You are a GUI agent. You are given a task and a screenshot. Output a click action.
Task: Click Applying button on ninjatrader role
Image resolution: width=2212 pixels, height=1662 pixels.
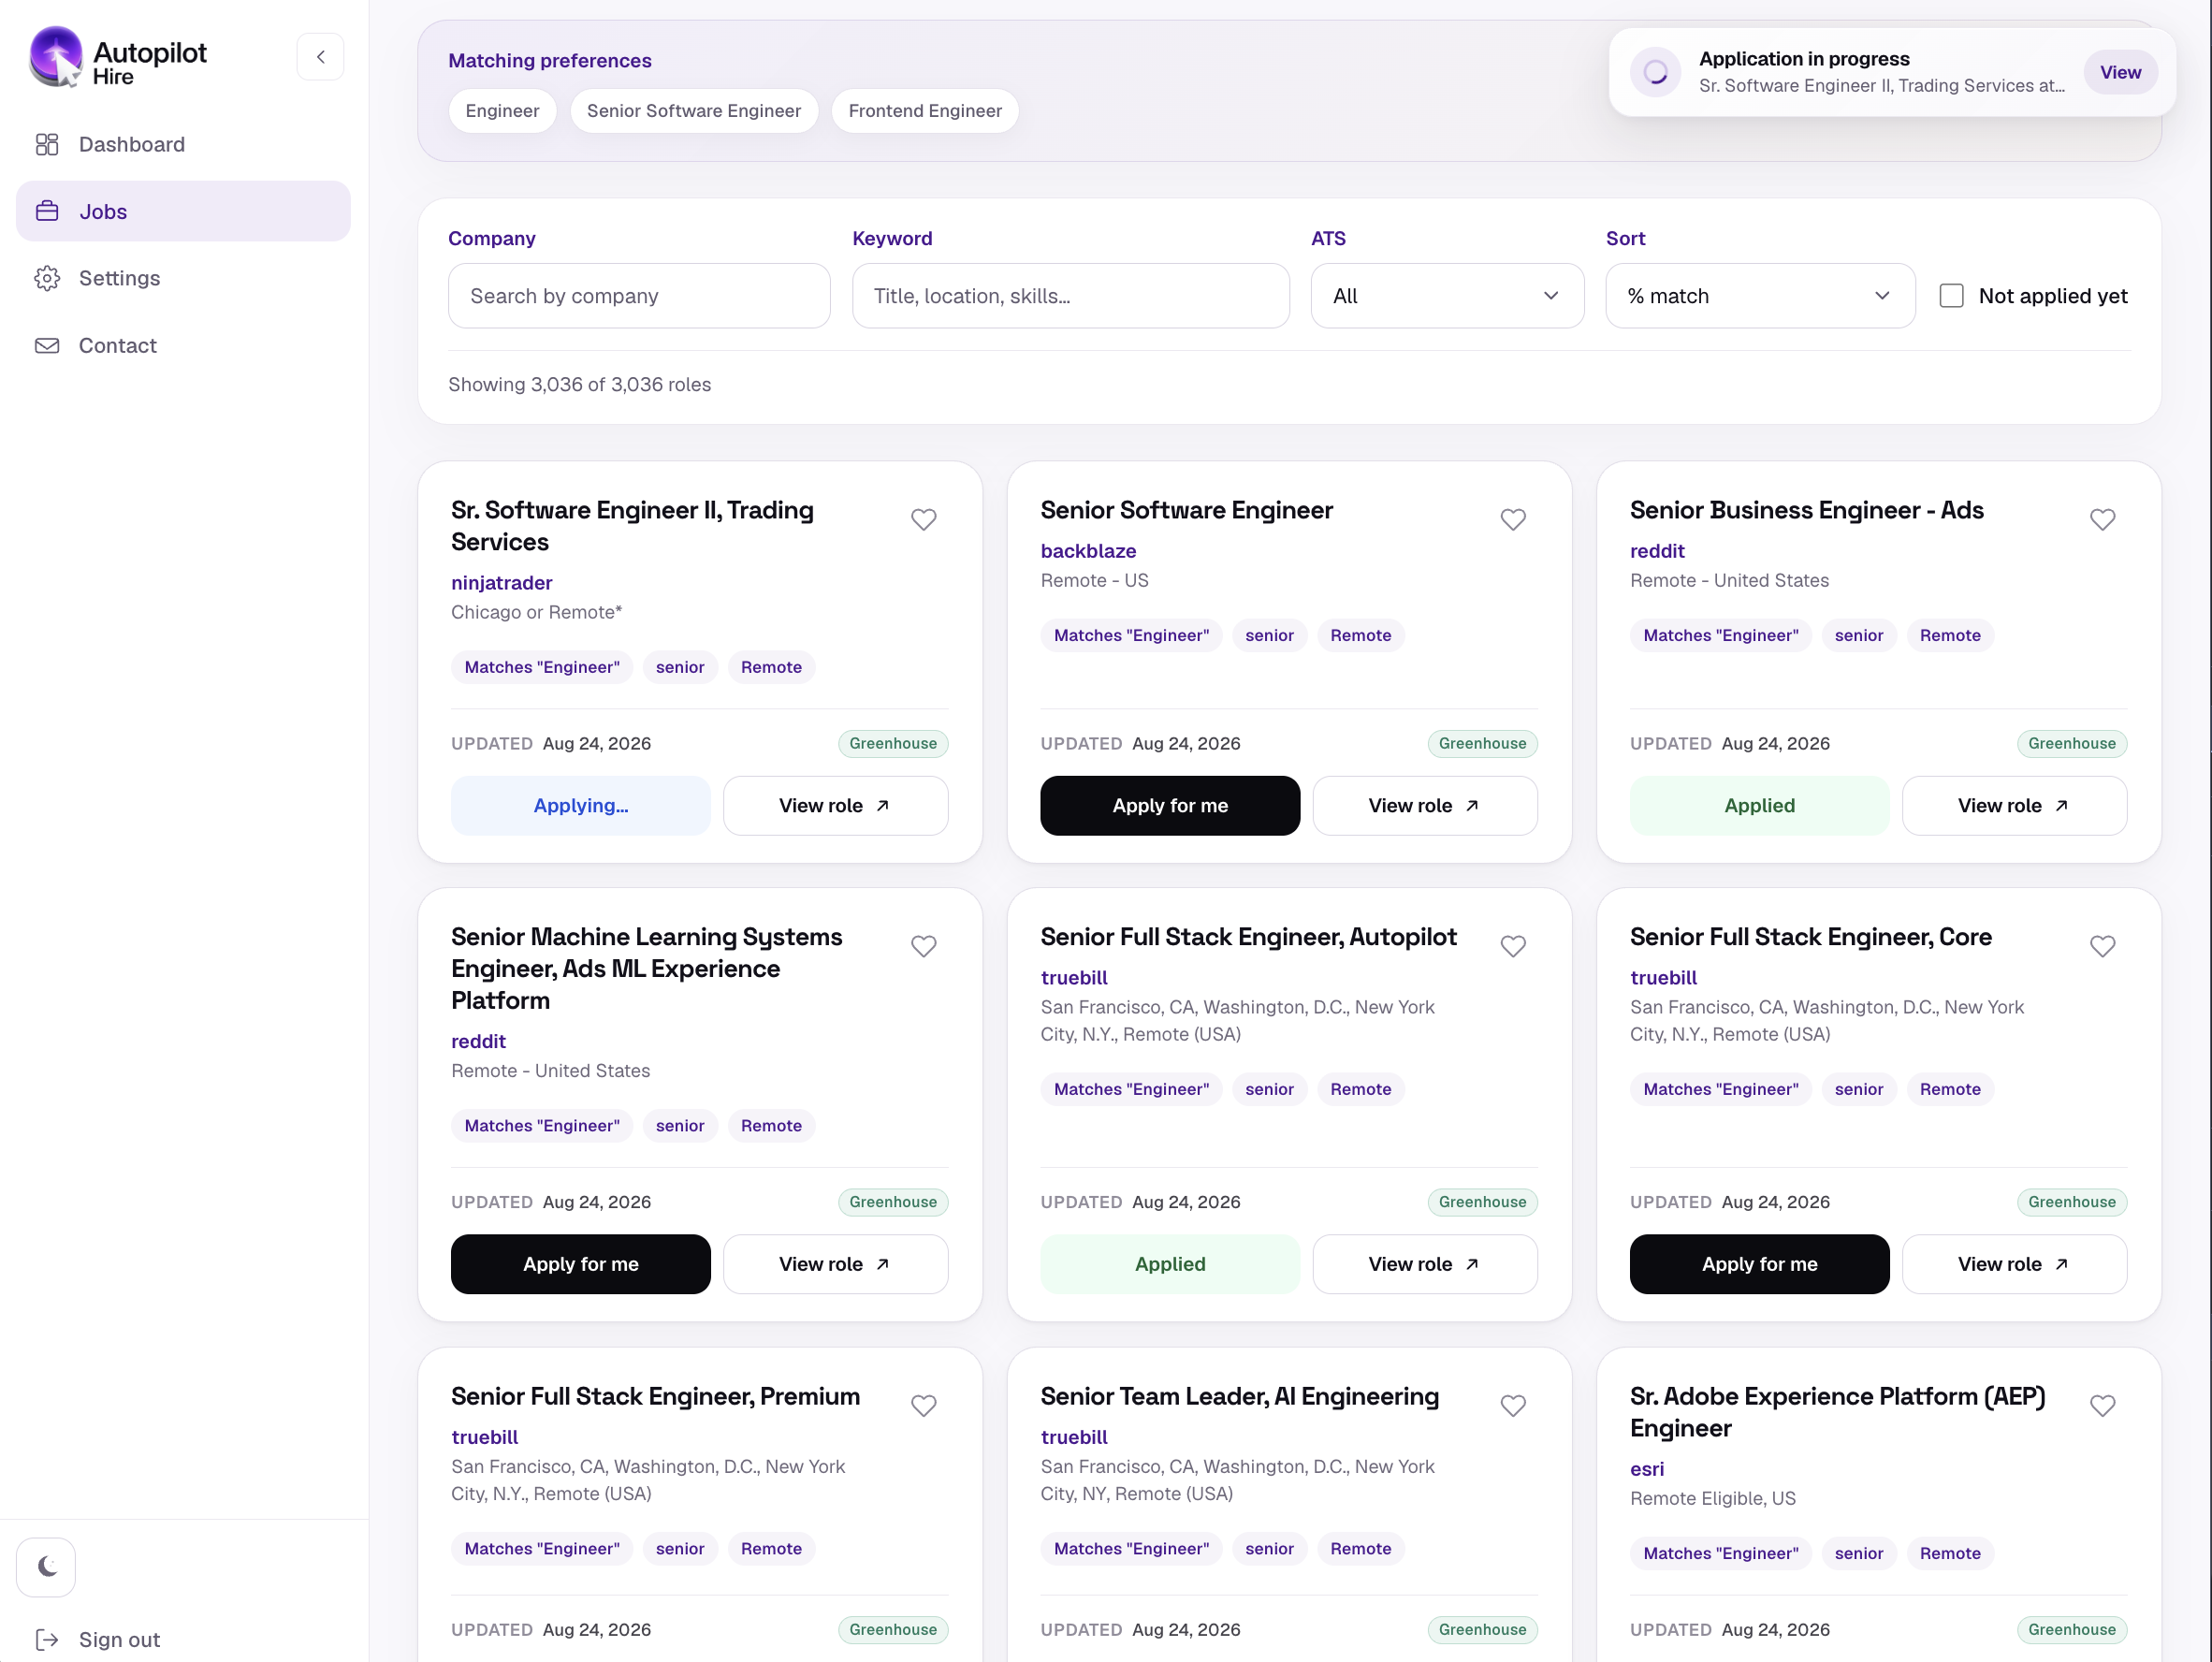pos(580,805)
